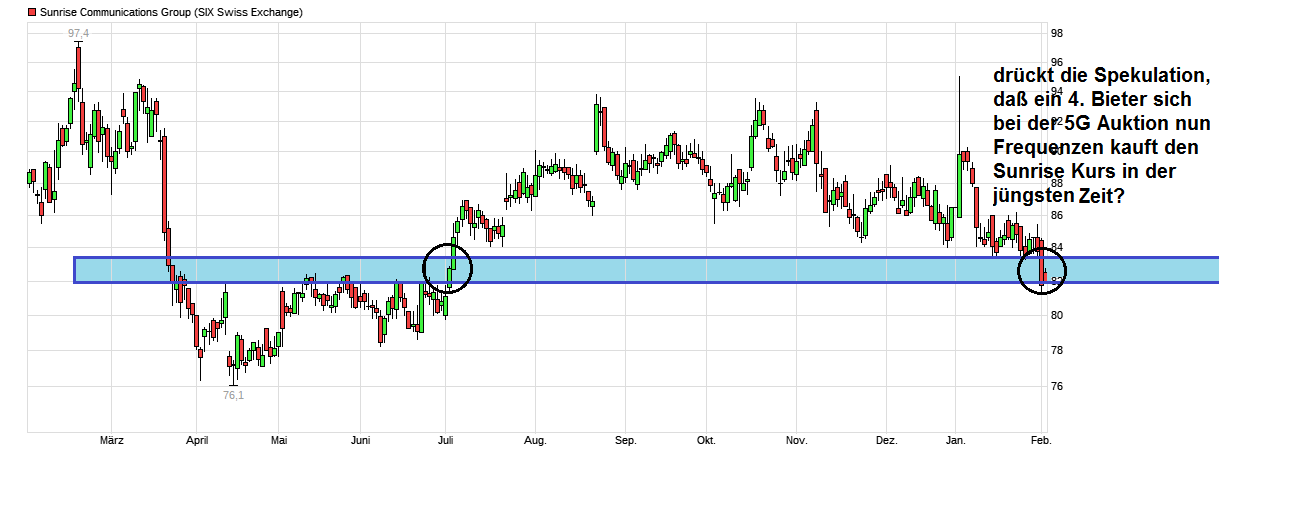Select the '86' price axis label
This screenshot has width=1300, height=530.
click(1056, 216)
